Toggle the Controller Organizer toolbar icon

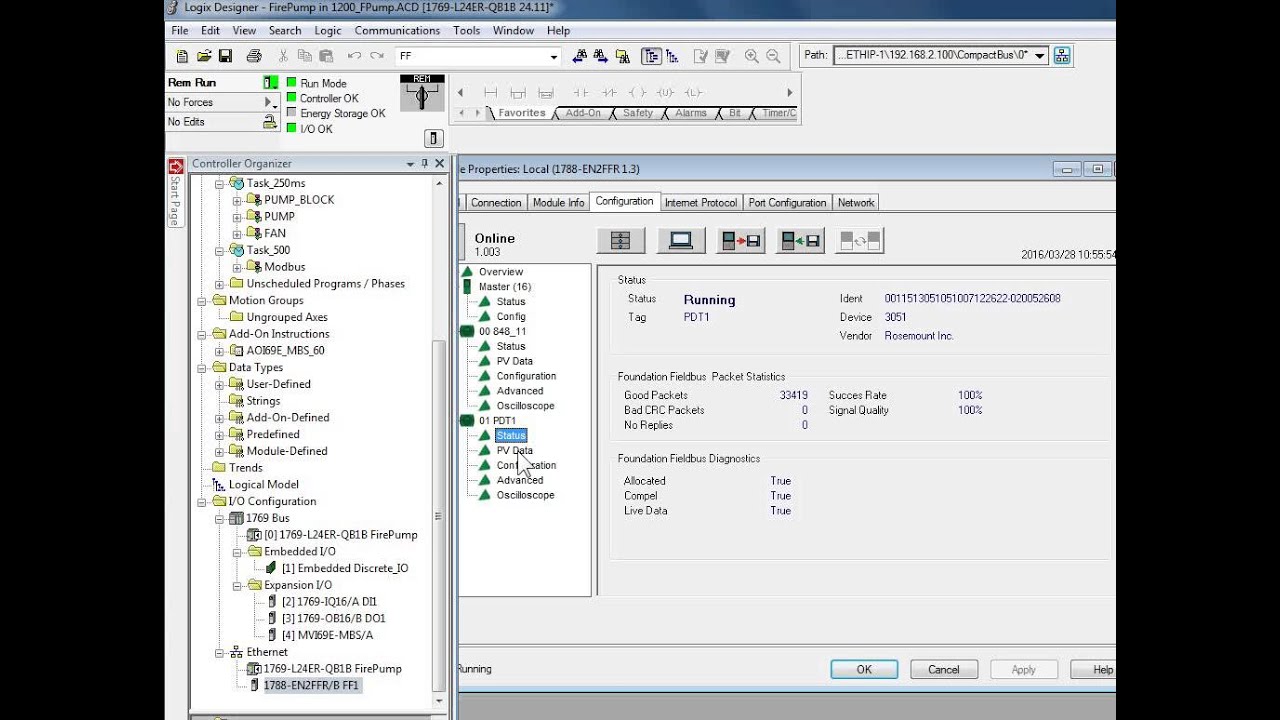click(651, 56)
